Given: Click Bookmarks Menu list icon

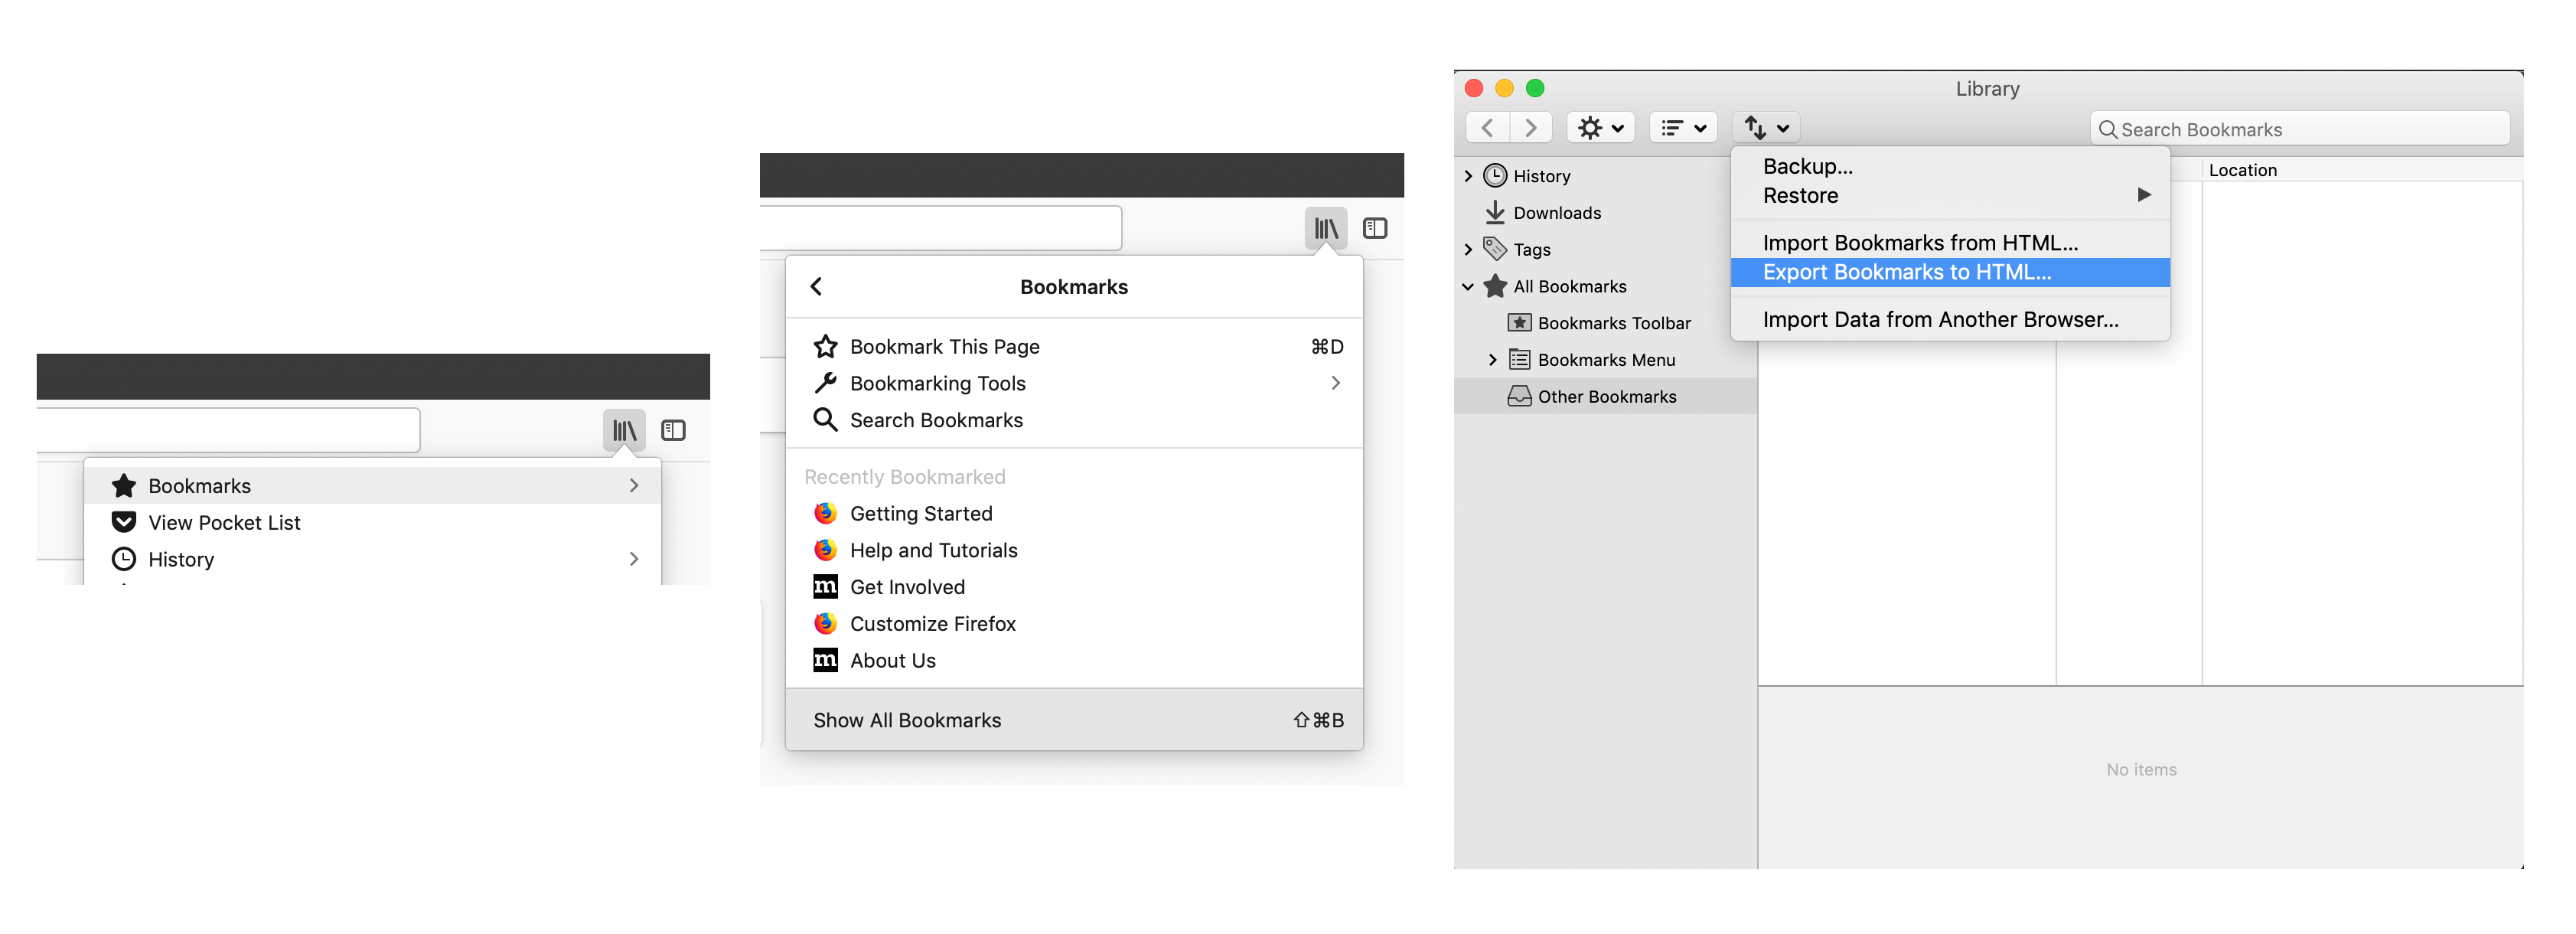Looking at the screenshot, I should [x=1519, y=360].
